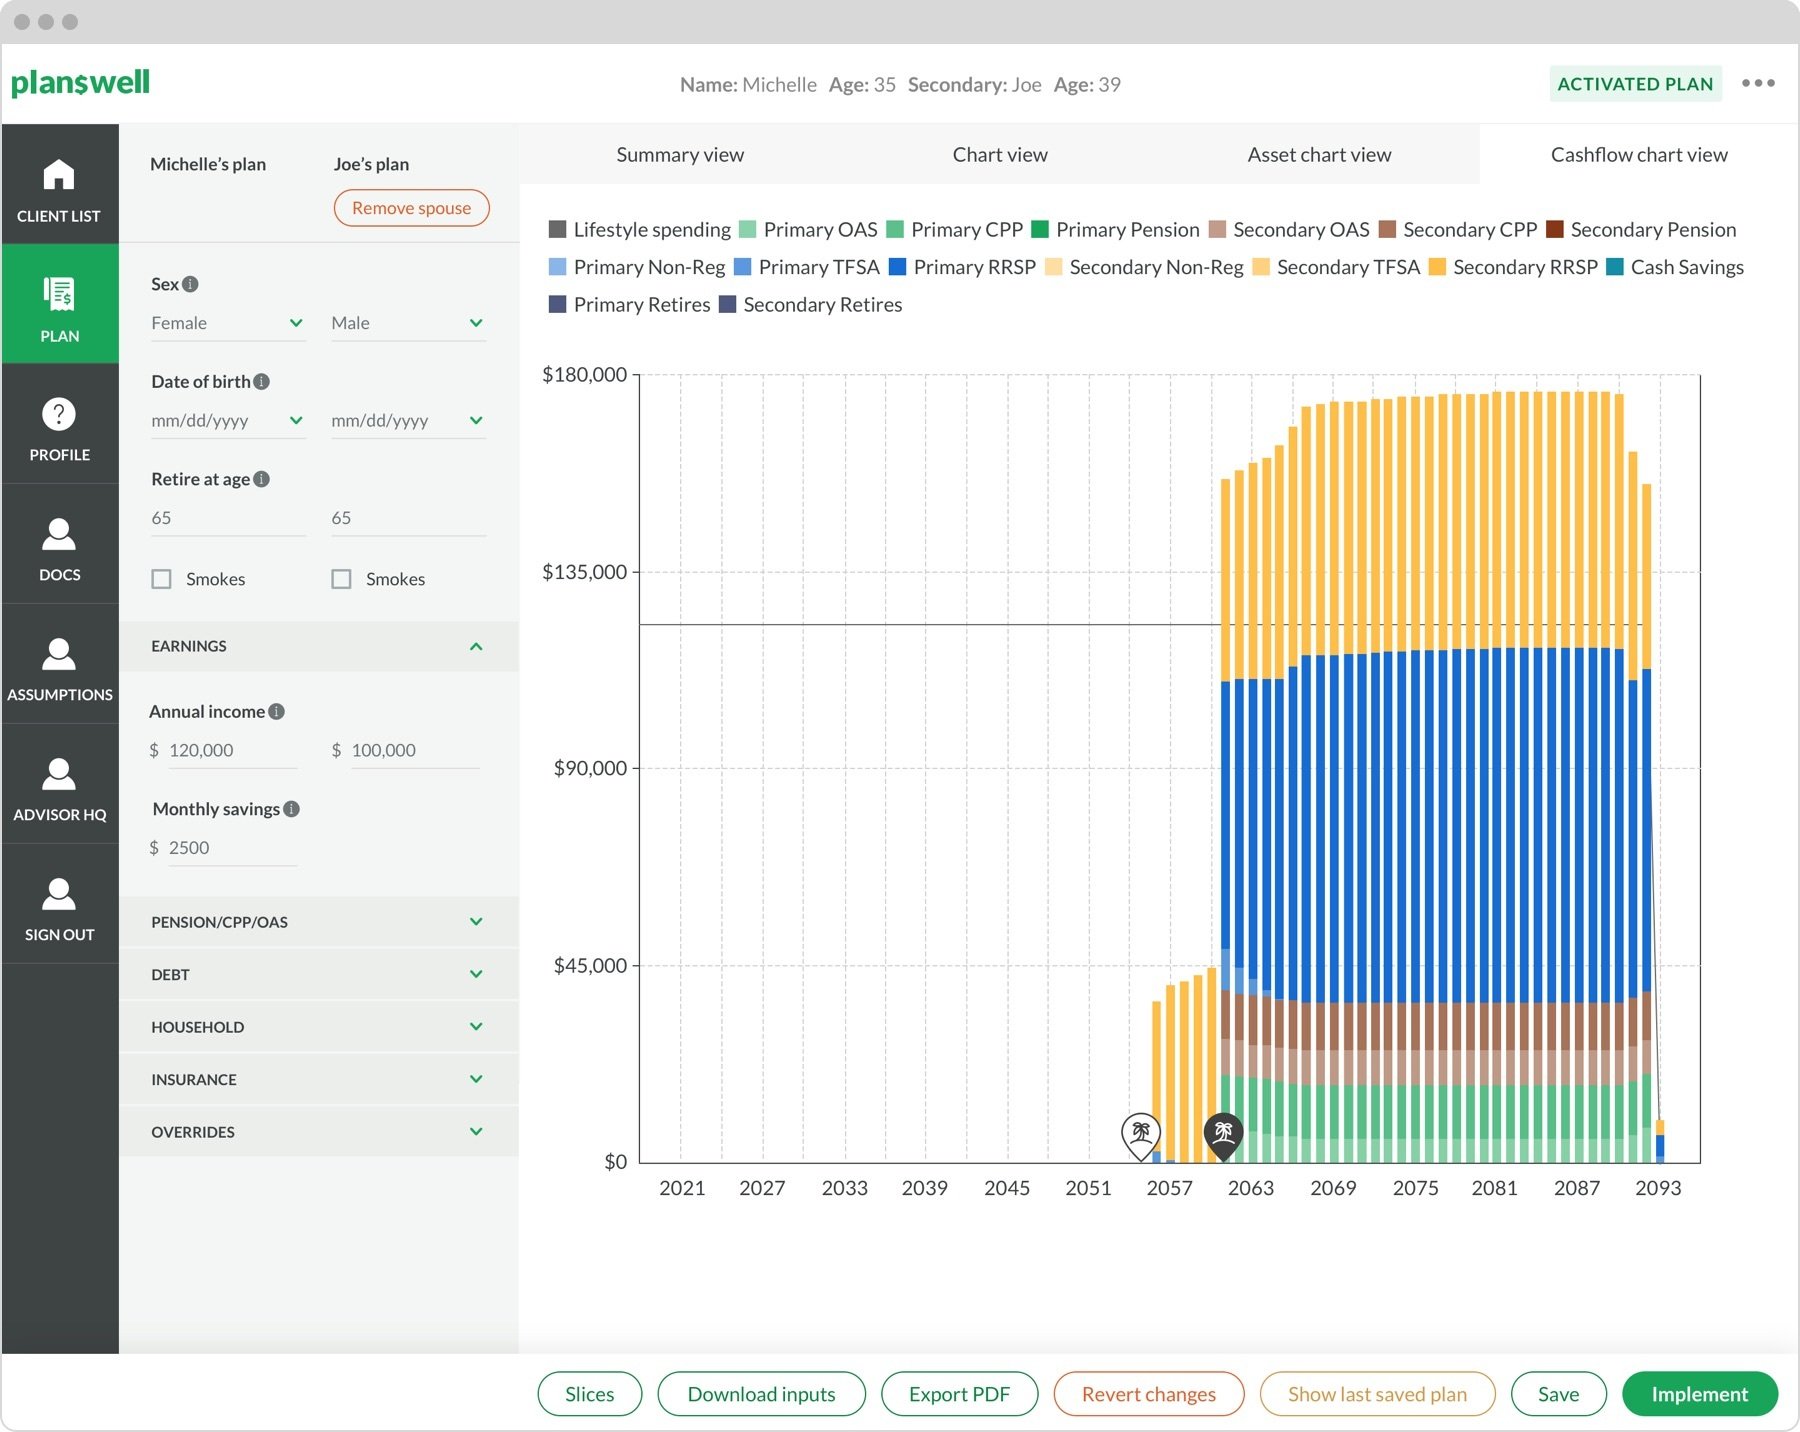Screen dimensions: 1800x1432
Task: Click the Cash Savings teal color swatch
Action: point(1614,267)
